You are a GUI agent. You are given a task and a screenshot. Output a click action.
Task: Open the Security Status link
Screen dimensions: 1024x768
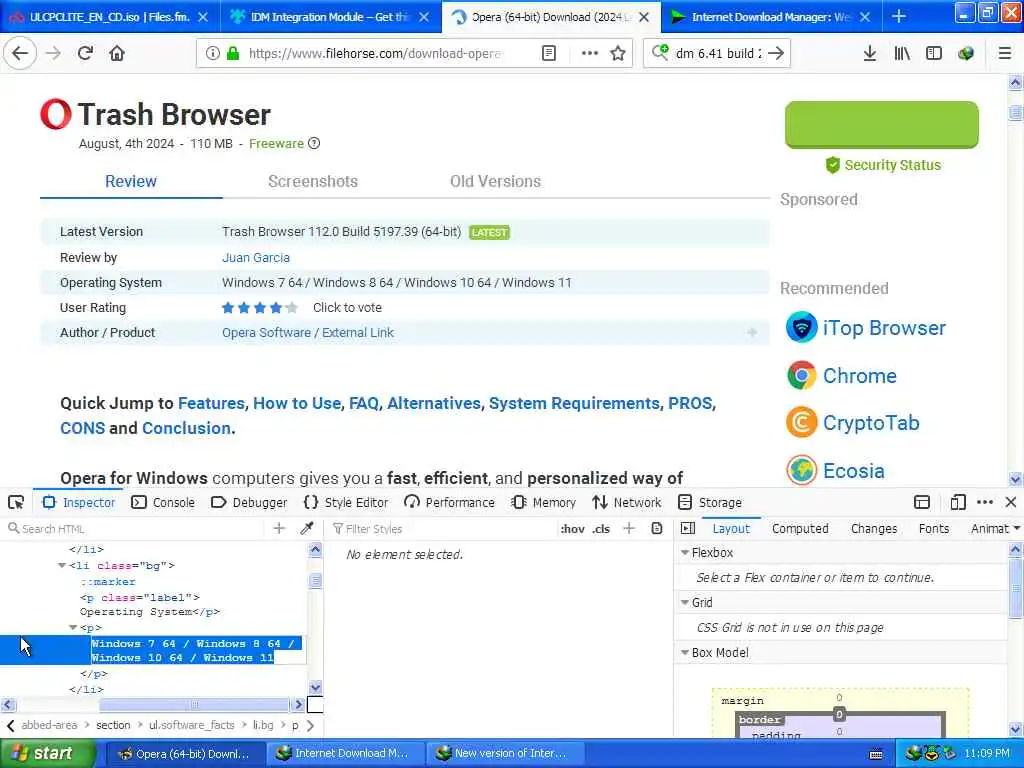point(884,165)
